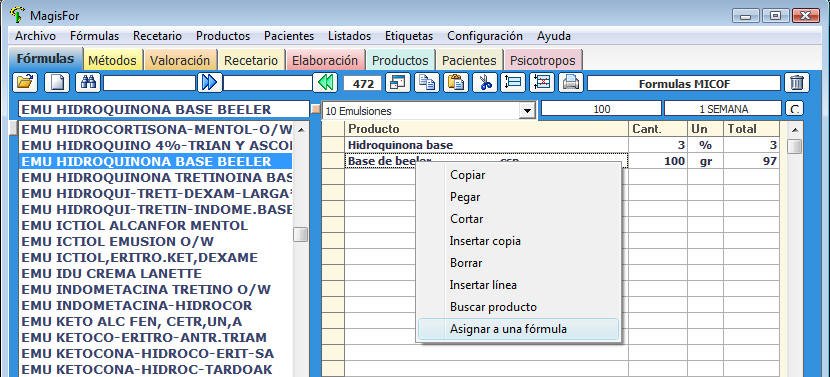The height and width of the screenshot is (377, 830).
Task: Open the 10 Emulsiones dropdown arrow
Action: click(x=527, y=111)
